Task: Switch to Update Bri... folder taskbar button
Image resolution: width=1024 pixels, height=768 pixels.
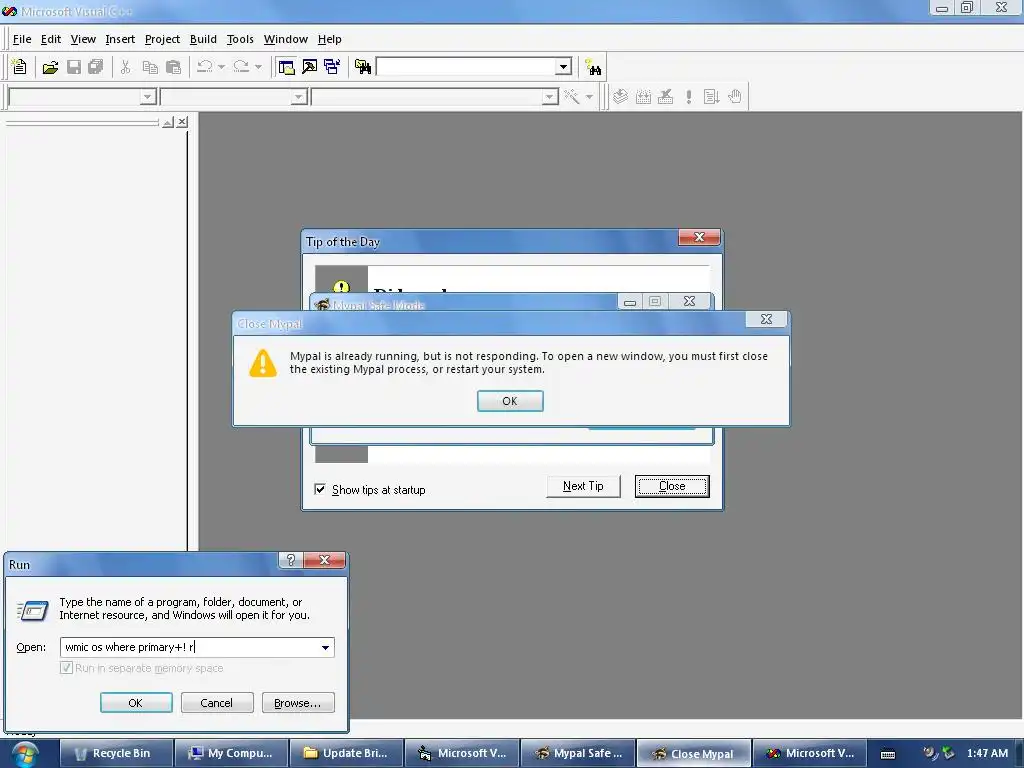Action: point(346,754)
